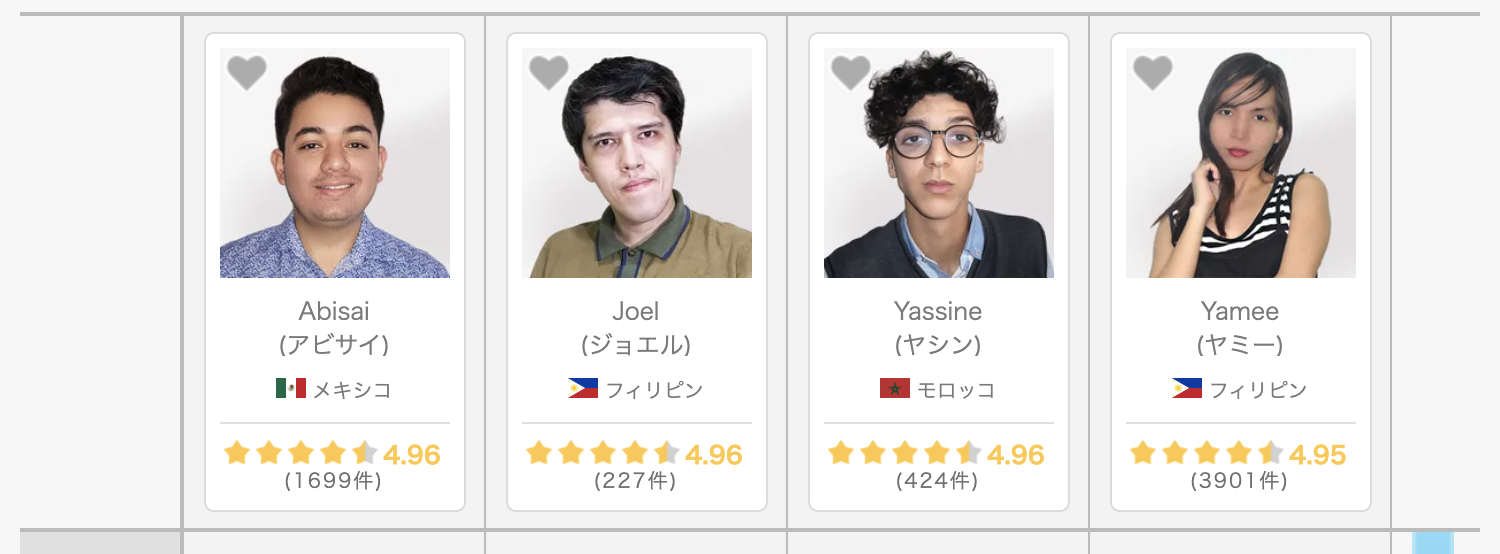Image resolution: width=1500 pixels, height=554 pixels.
Task: Favorite Yassine with the heart icon
Action: tap(850, 72)
